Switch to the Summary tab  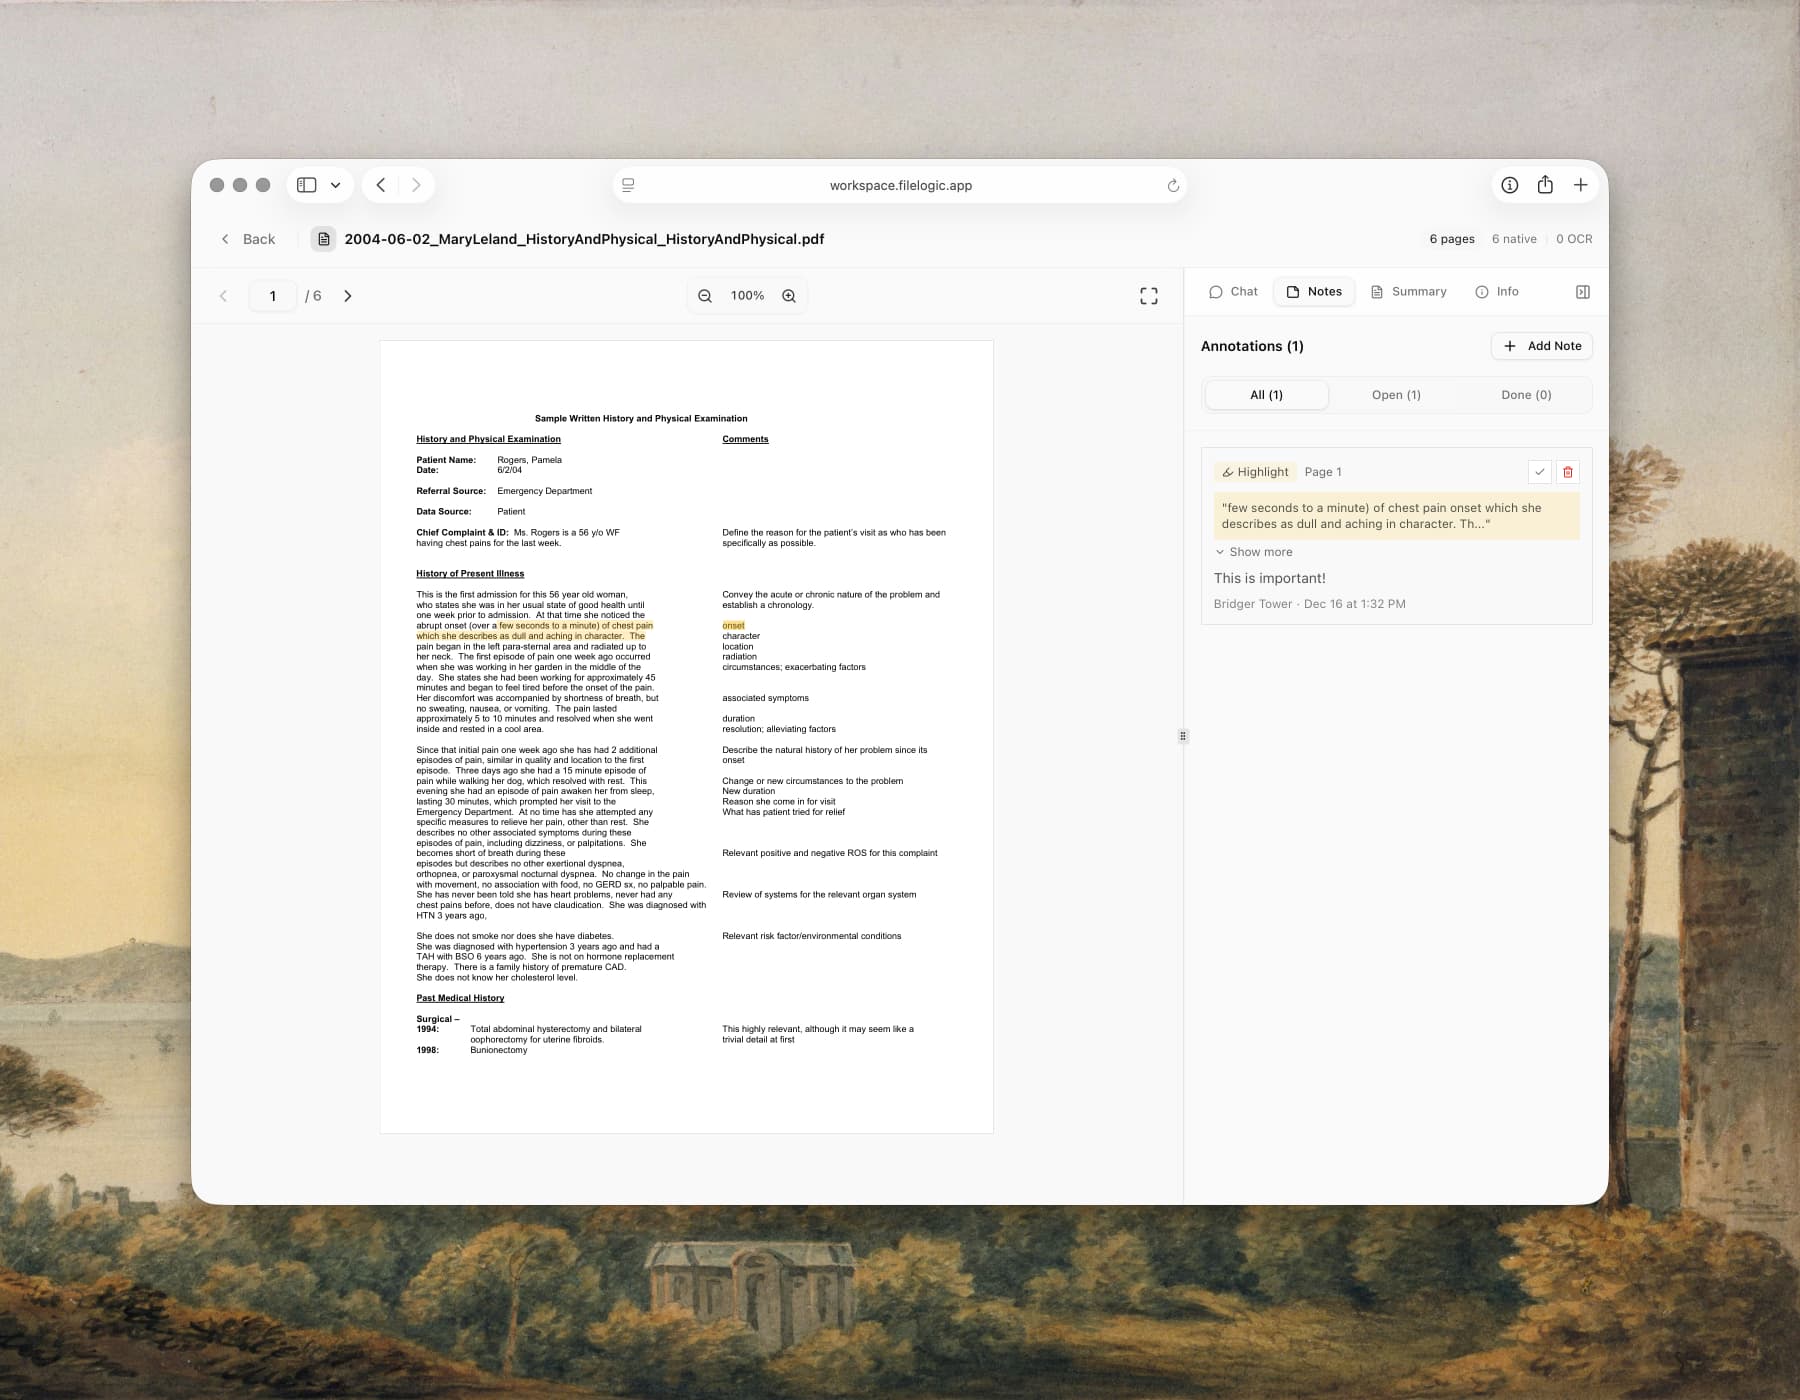pos(1409,291)
